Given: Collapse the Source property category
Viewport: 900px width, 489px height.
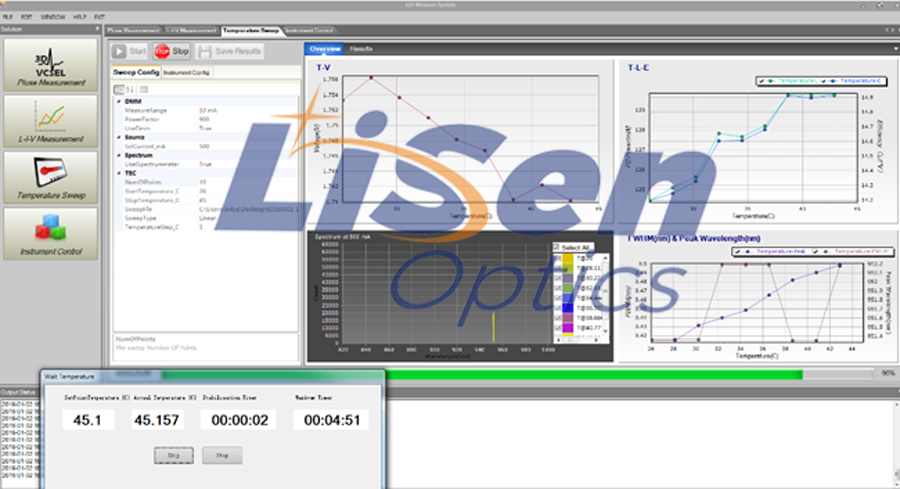Looking at the screenshot, I should click(119, 138).
